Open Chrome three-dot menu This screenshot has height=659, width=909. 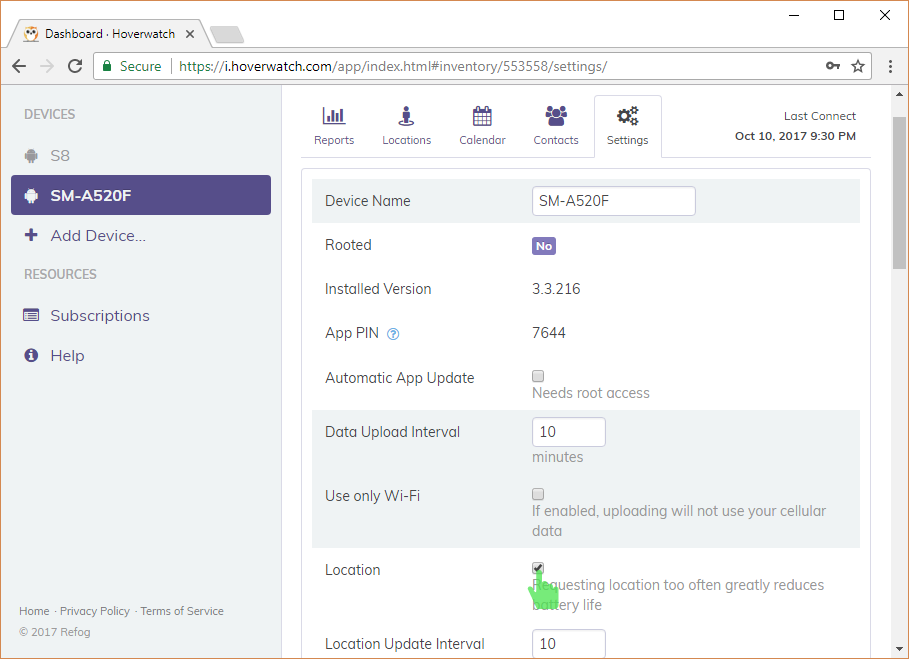point(890,66)
